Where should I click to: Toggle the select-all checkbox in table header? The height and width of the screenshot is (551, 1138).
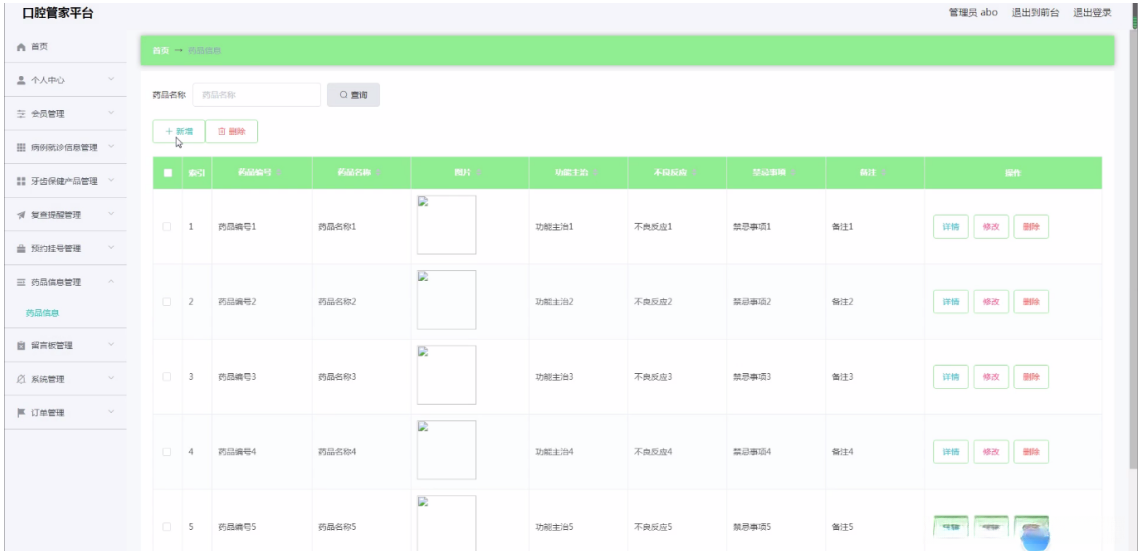coord(168,173)
